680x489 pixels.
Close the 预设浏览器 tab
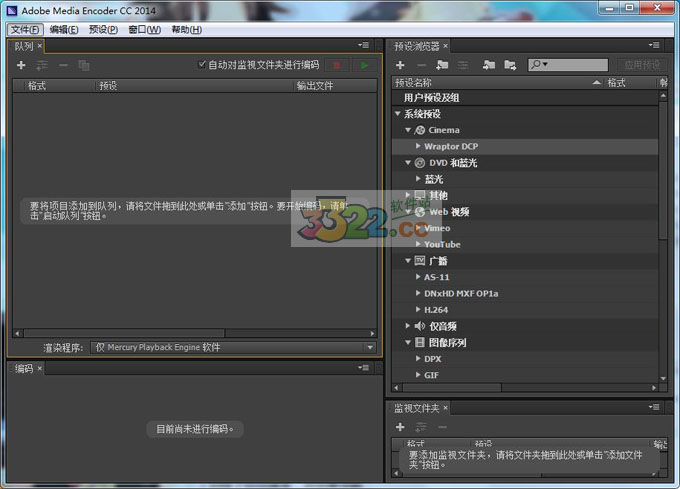click(x=446, y=46)
